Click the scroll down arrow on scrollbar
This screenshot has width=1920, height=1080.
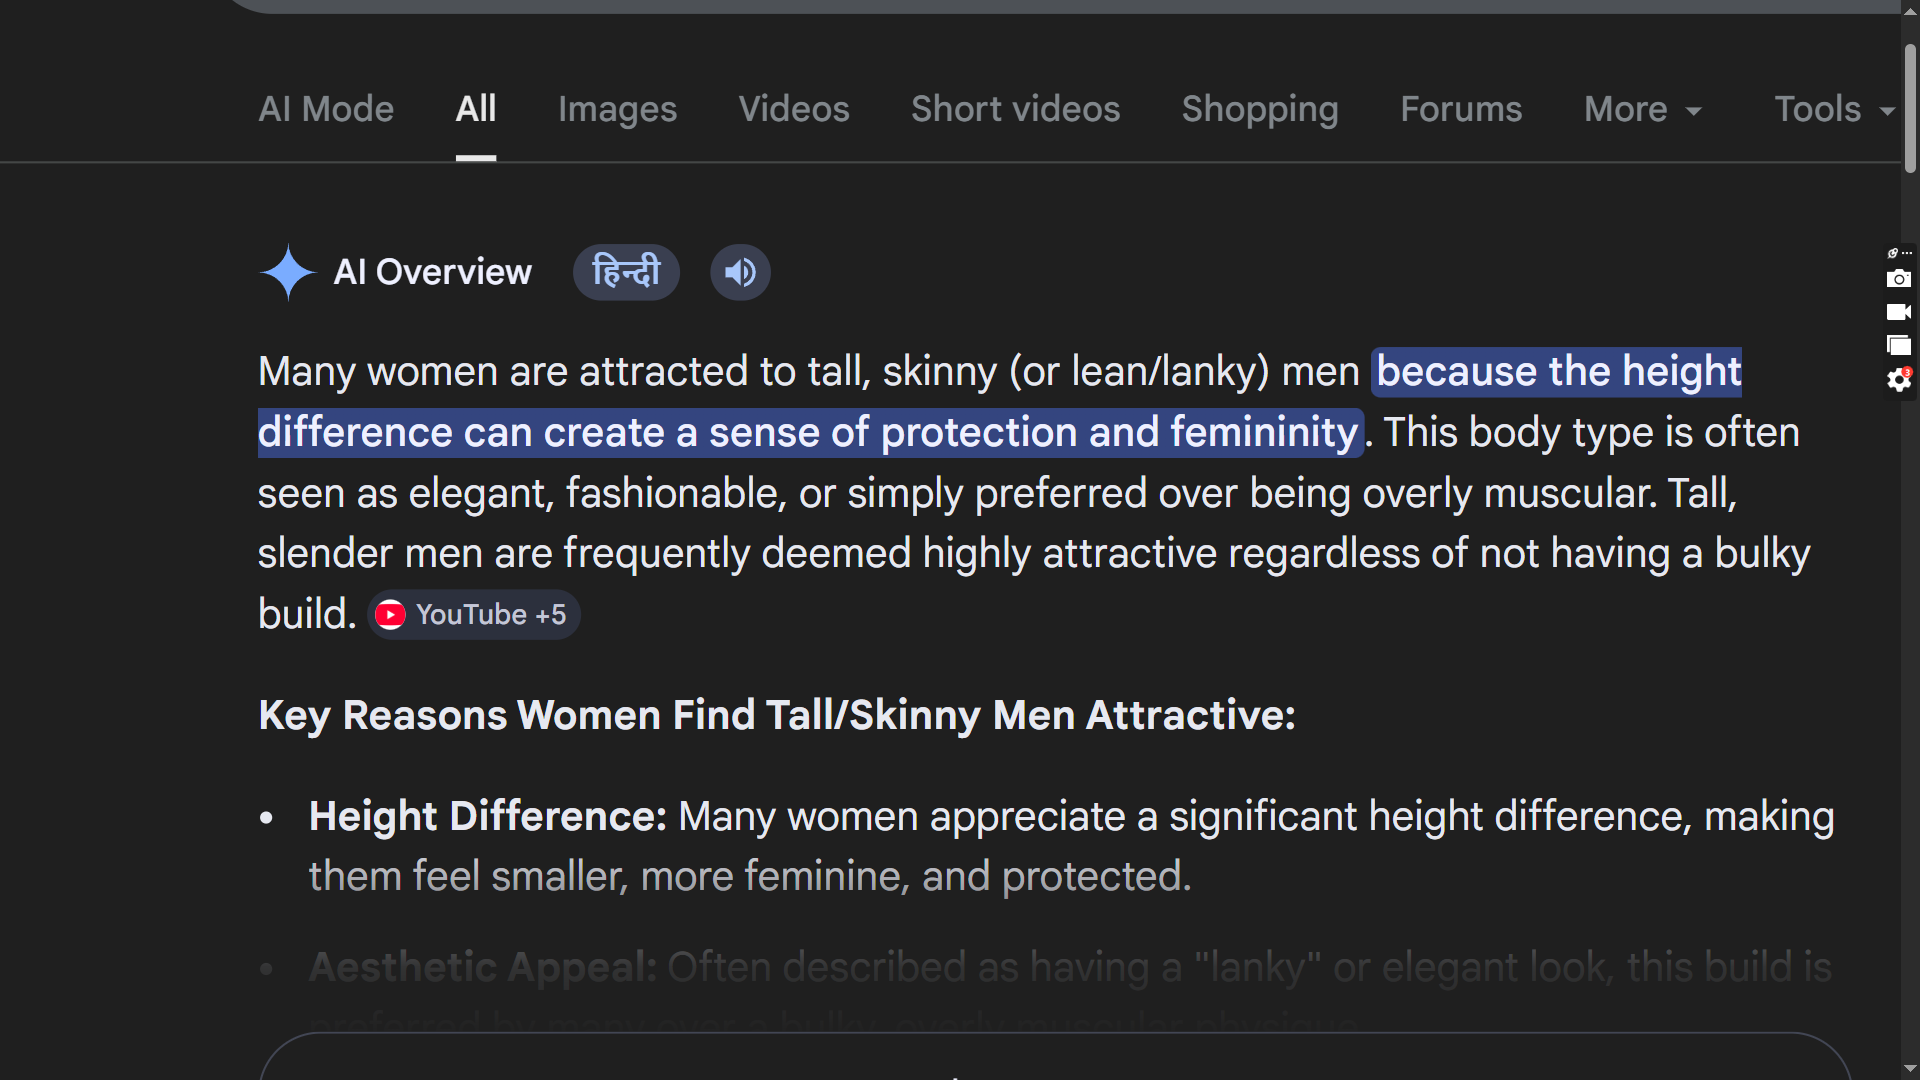click(x=1910, y=1069)
